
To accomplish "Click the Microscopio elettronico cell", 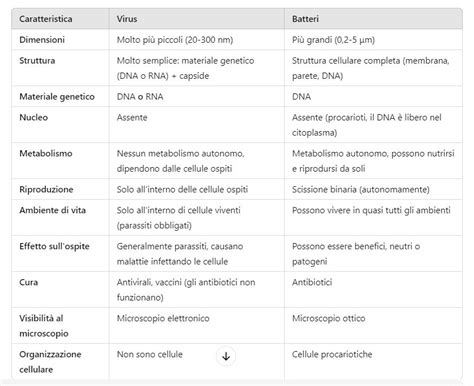I will tap(163, 318).
